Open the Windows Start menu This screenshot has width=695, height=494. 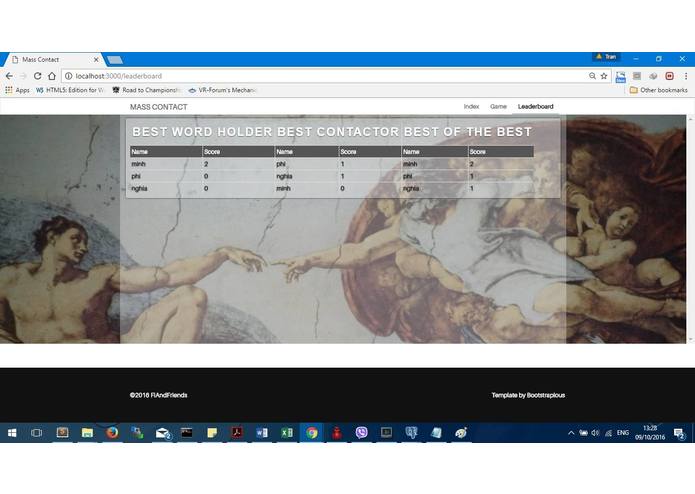click(12, 432)
